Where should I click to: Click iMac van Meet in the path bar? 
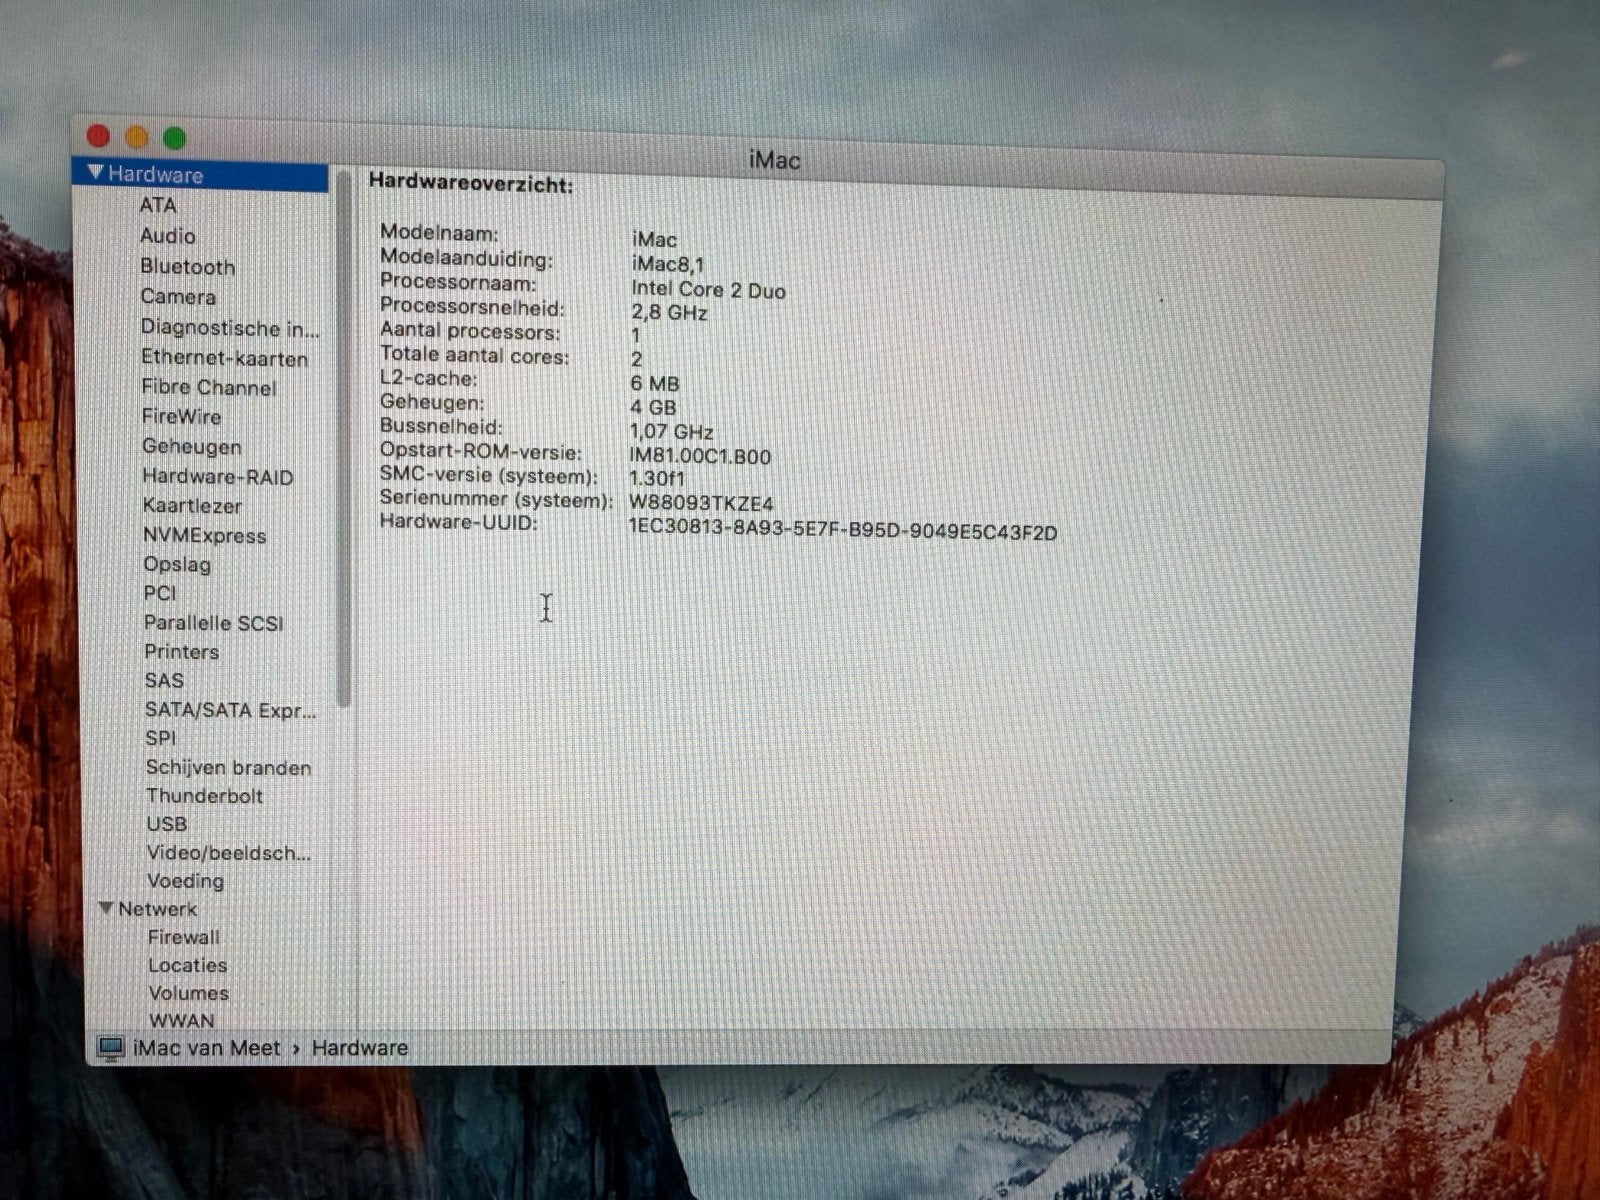tap(207, 1048)
